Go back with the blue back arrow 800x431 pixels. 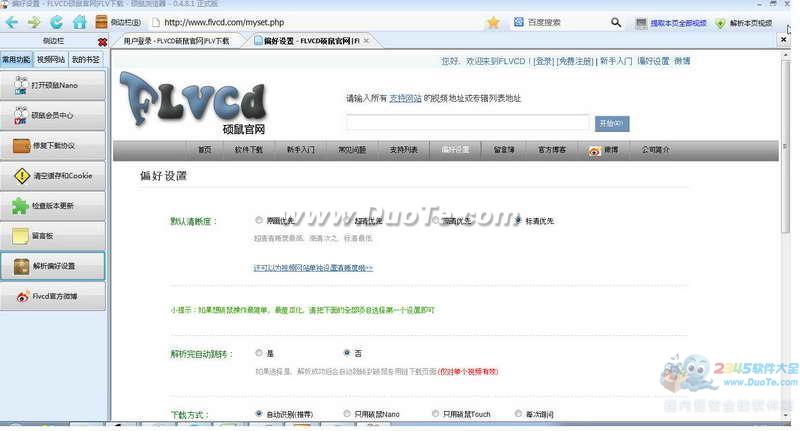tap(12, 22)
